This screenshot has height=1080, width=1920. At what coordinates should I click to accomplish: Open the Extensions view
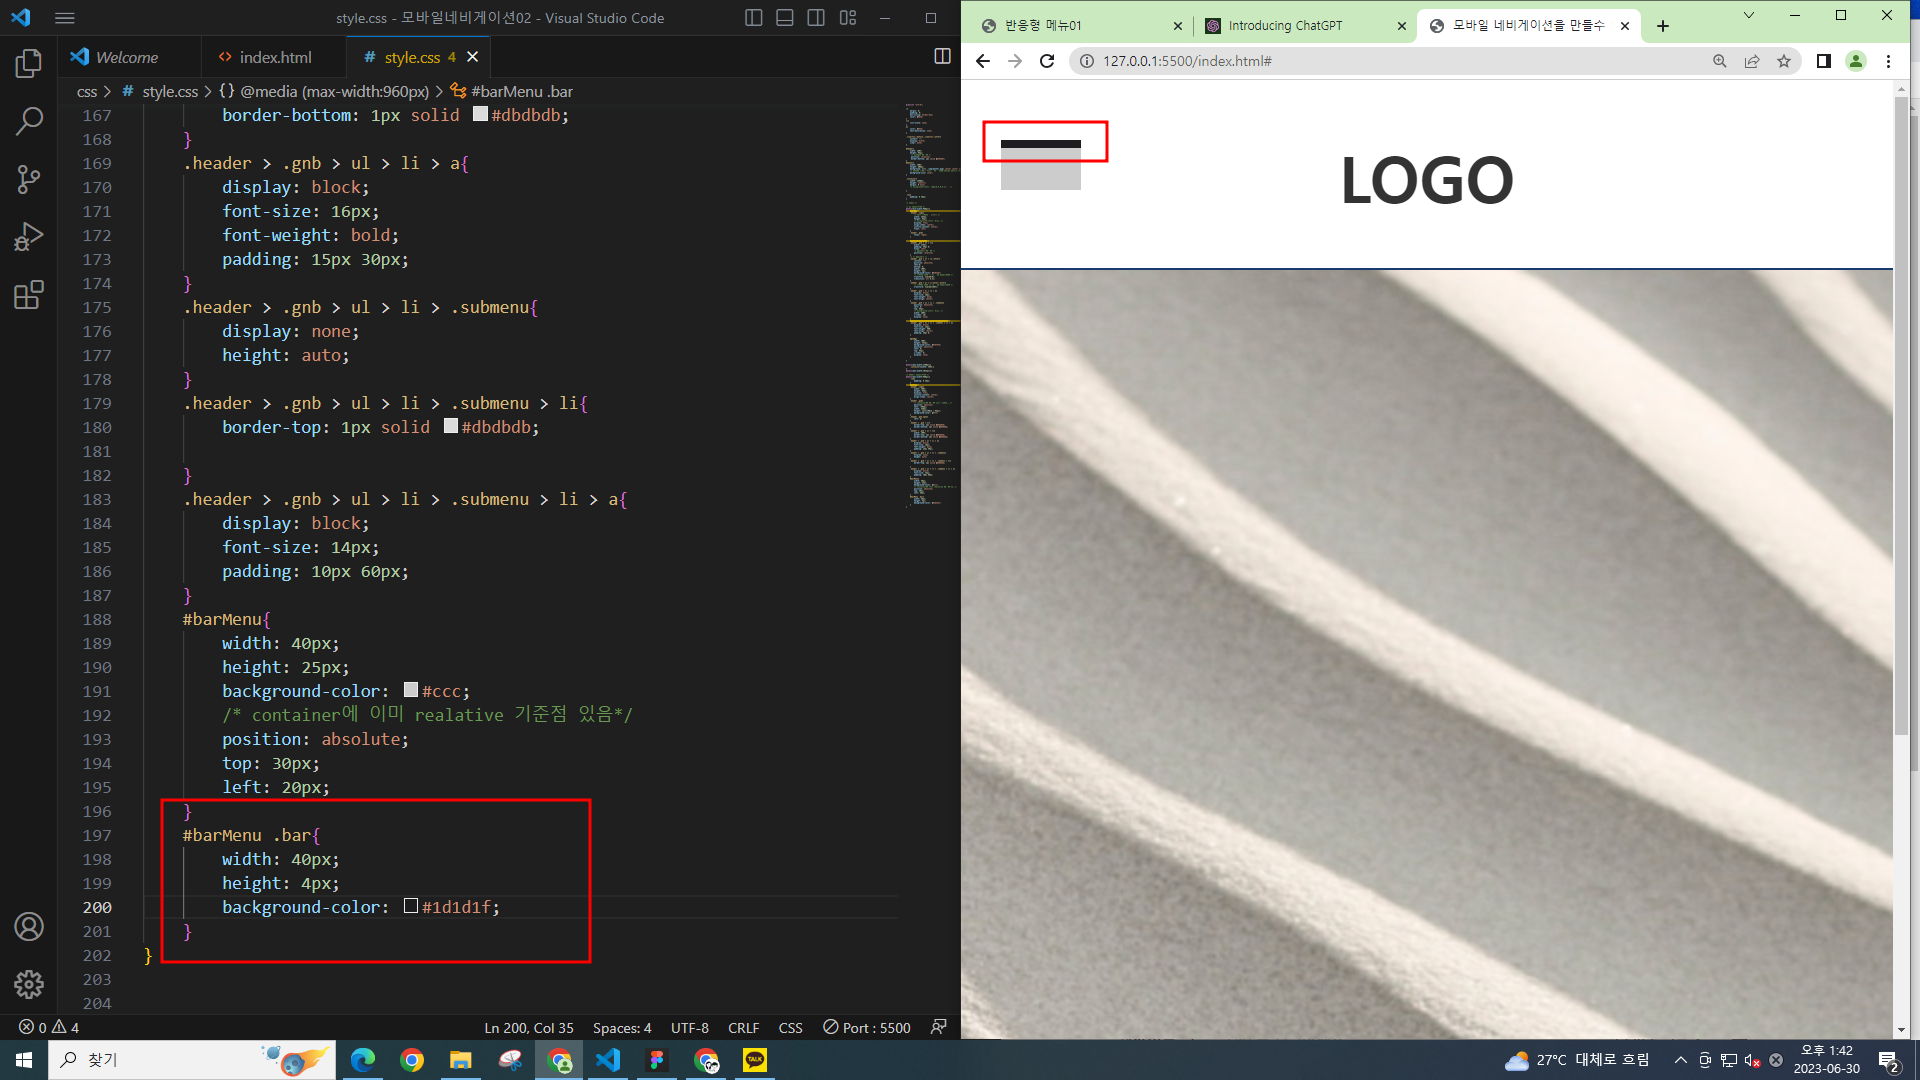(x=29, y=295)
